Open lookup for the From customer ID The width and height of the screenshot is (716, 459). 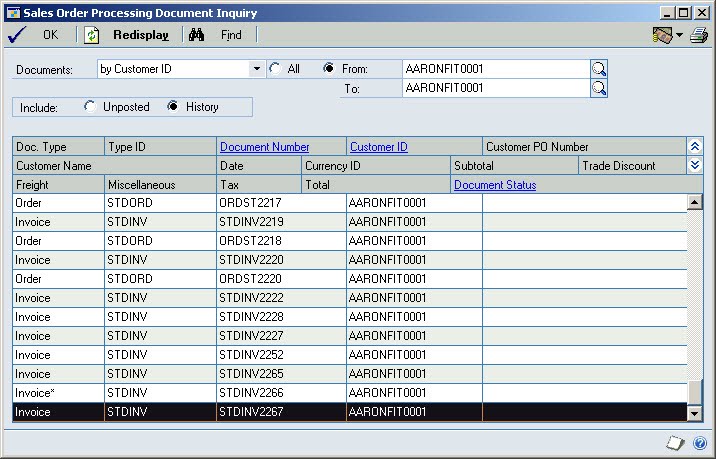coord(599,69)
